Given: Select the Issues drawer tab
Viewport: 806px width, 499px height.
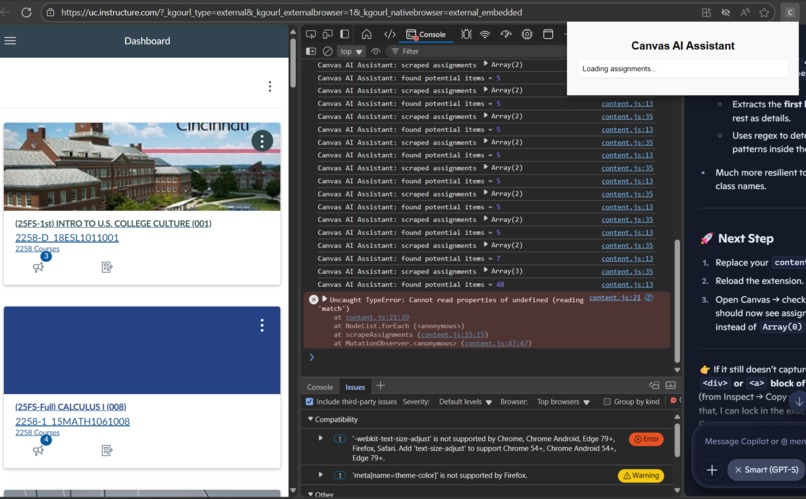Looking at the screenshot, I should coord(355,387).
